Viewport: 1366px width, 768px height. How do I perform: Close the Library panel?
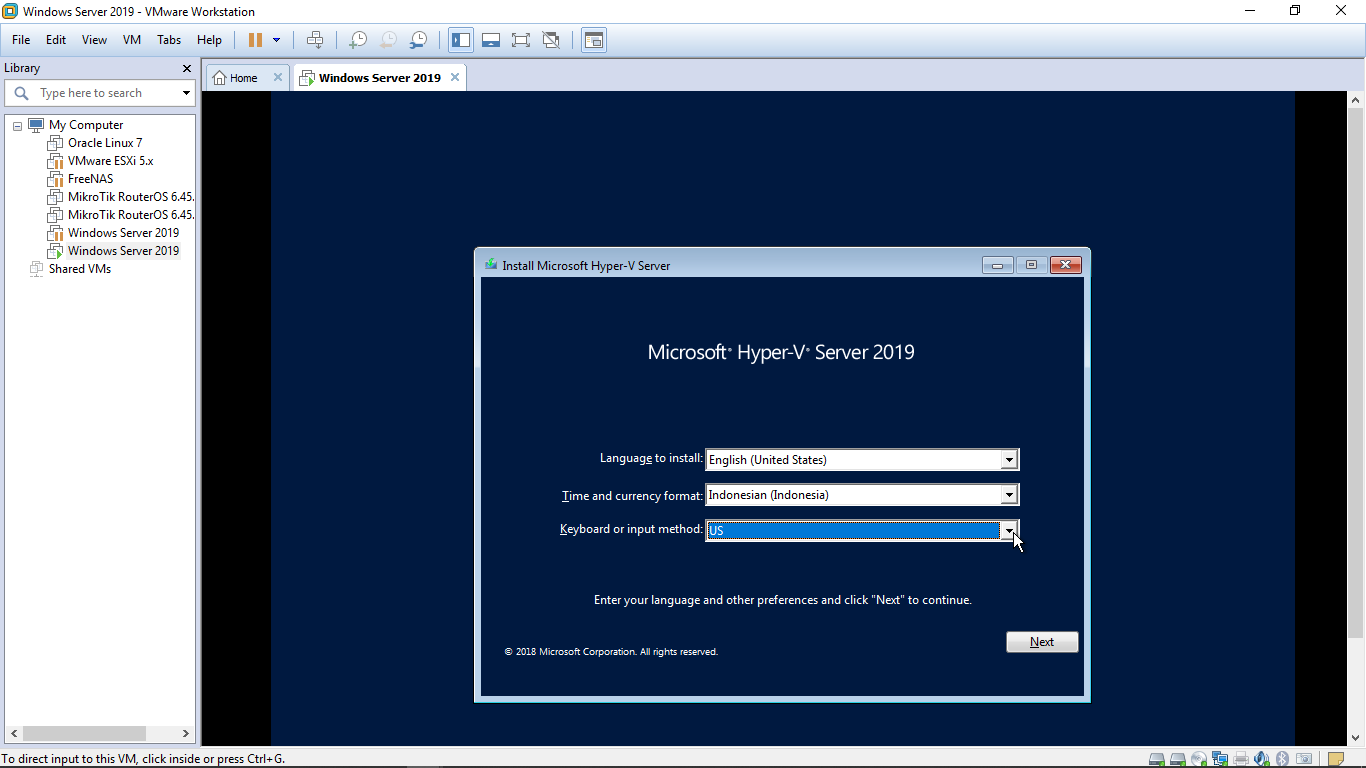pyautogui.click(x=187, y=68)
